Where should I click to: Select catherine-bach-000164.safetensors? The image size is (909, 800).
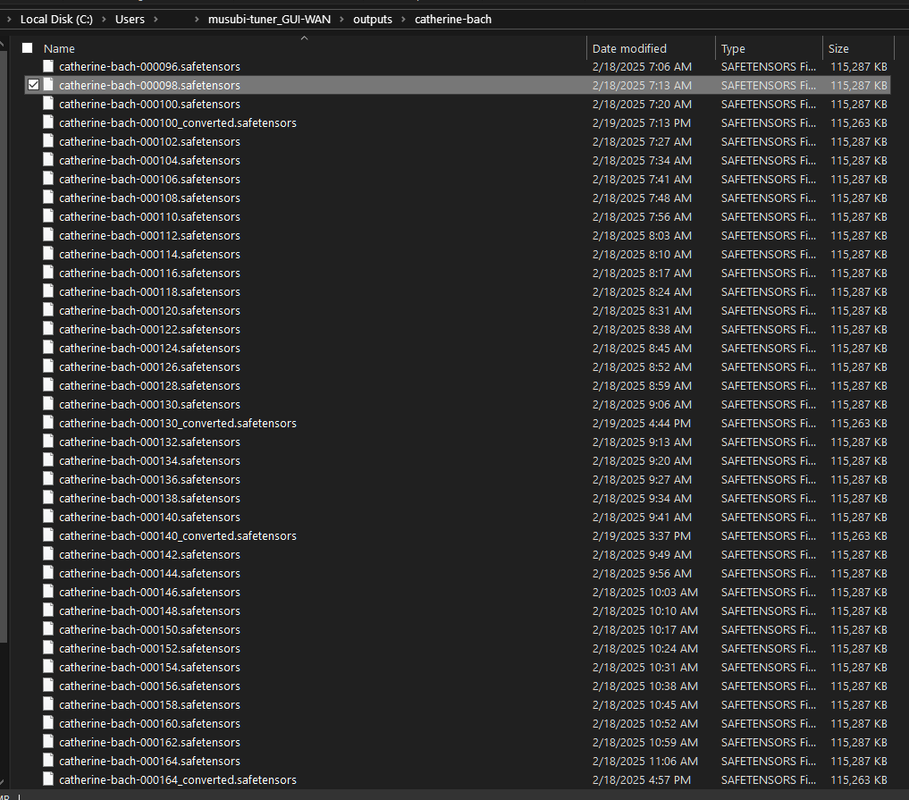coord(149,761)
